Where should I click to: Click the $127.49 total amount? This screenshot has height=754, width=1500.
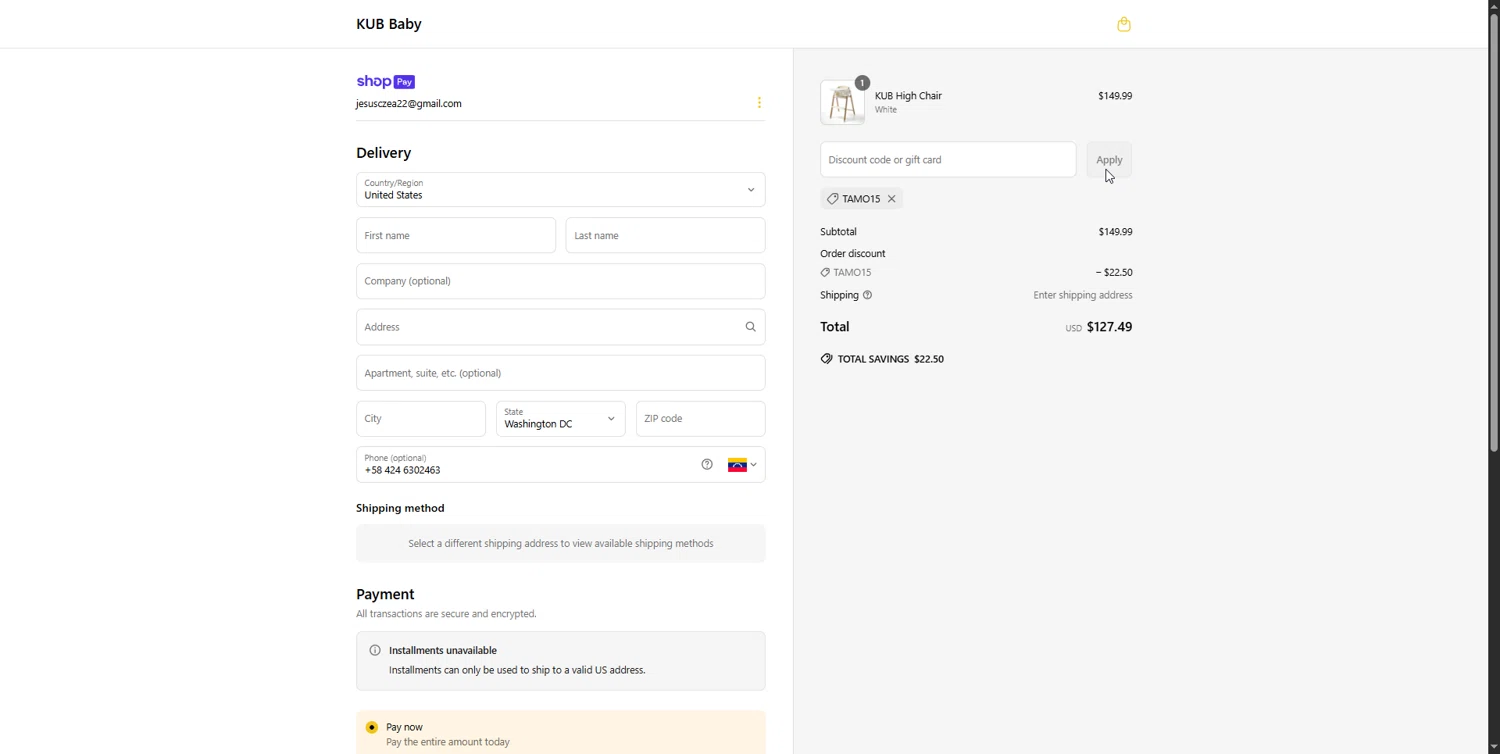(1109, 327)
